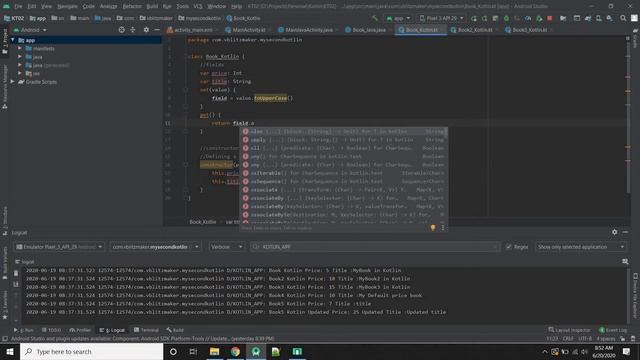640x360 pixels.
Task: Click the Cortana circle icon on taskbar
Action: (x=173, y=351)
